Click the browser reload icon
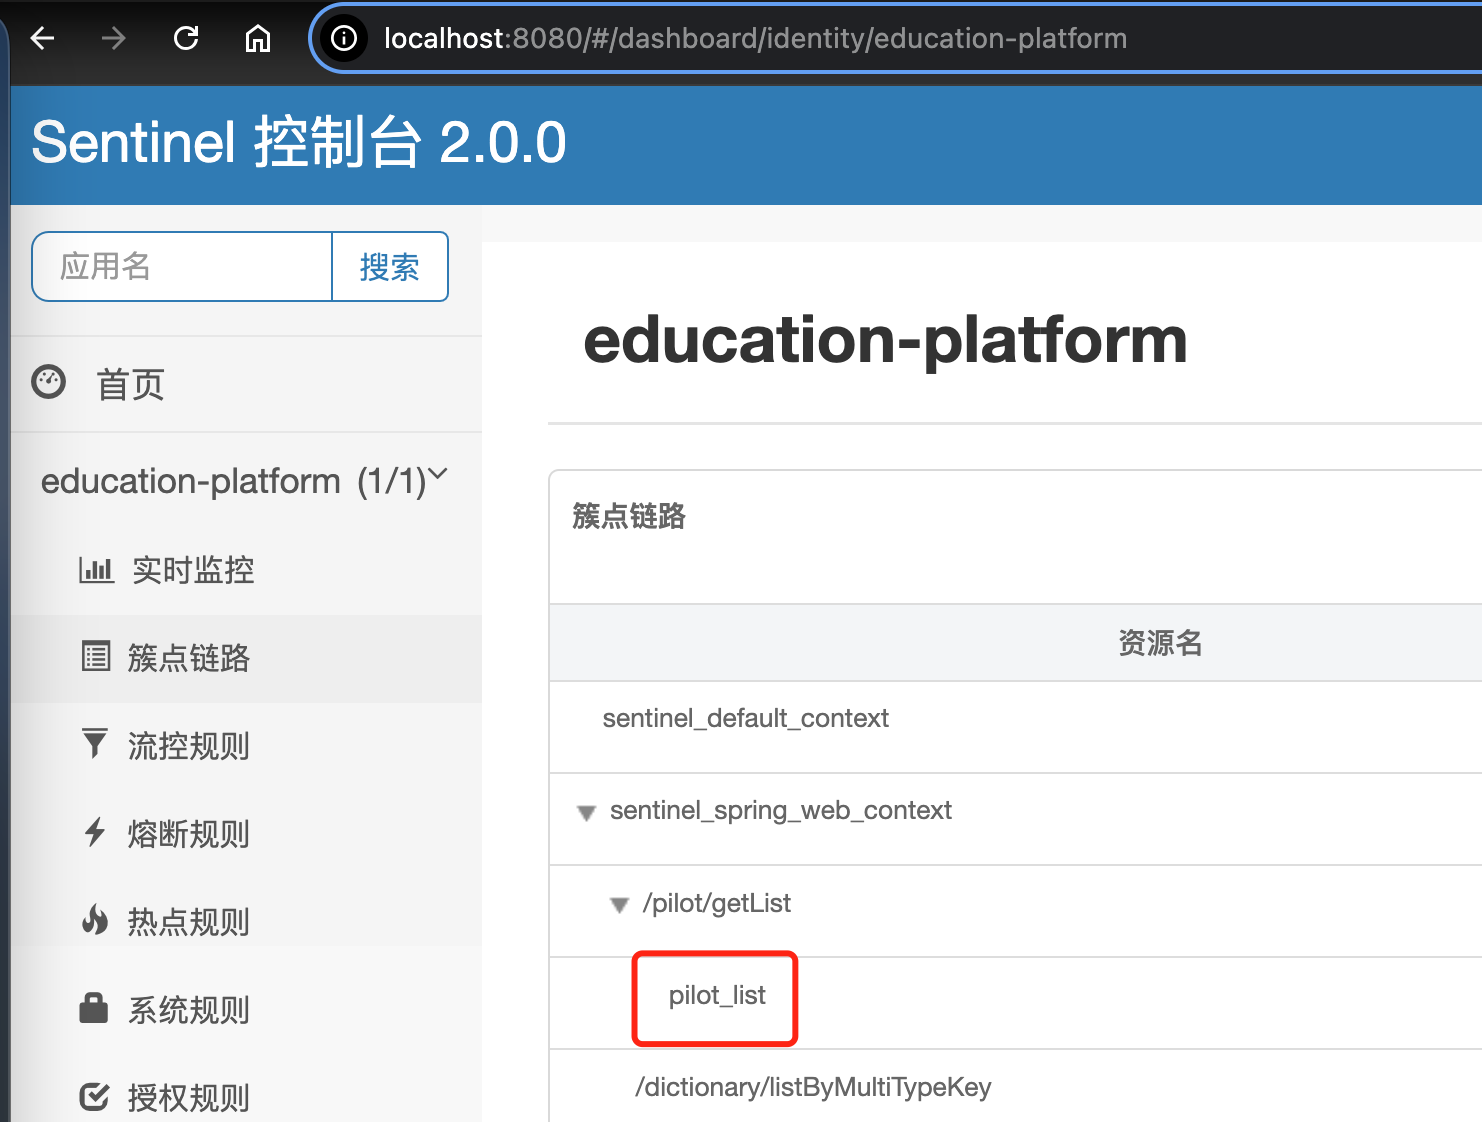Image resolution: width=1482 pixels, height=1122 pixels. [185, 38]
